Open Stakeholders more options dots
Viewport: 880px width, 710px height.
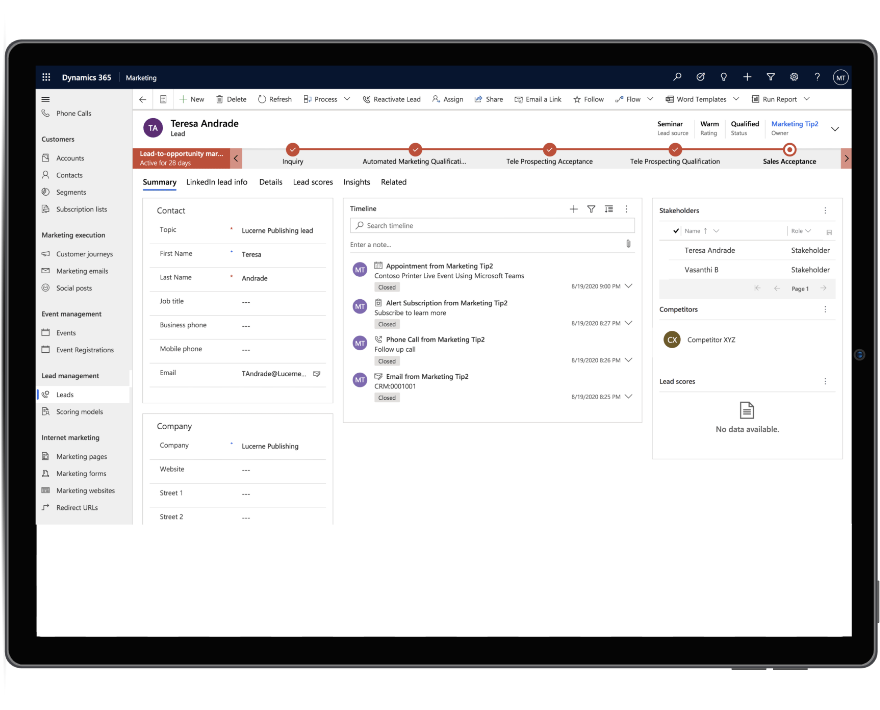(x=825, y=210)
